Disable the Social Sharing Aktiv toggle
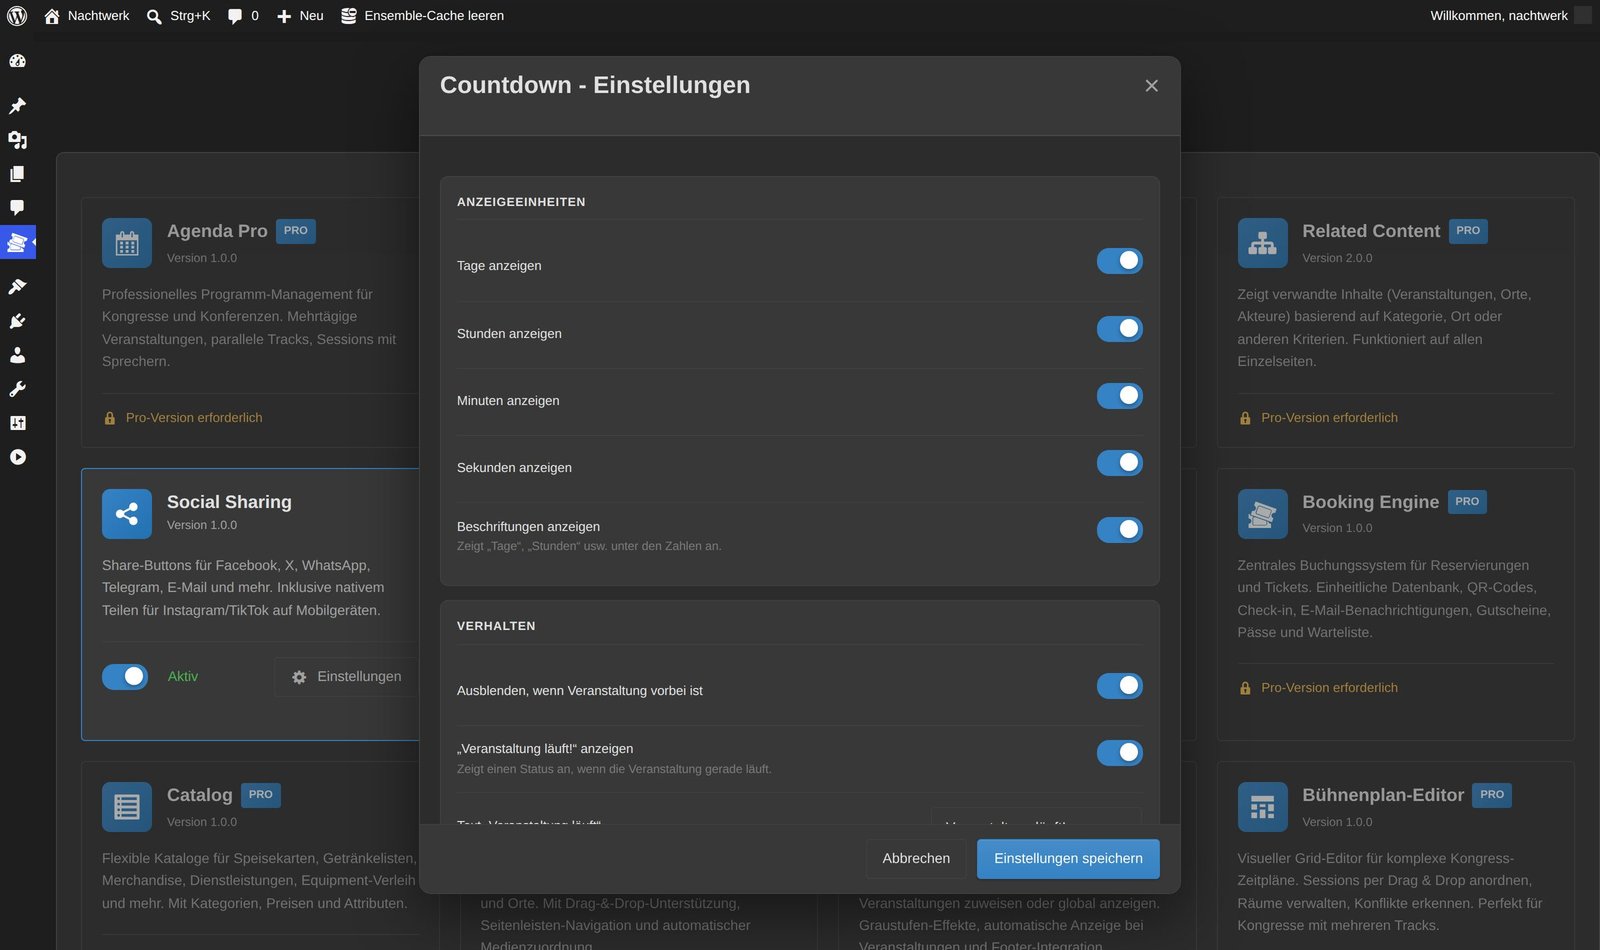Image resolution: width=1600 pixels, height=950 pixels. (125, 677)
